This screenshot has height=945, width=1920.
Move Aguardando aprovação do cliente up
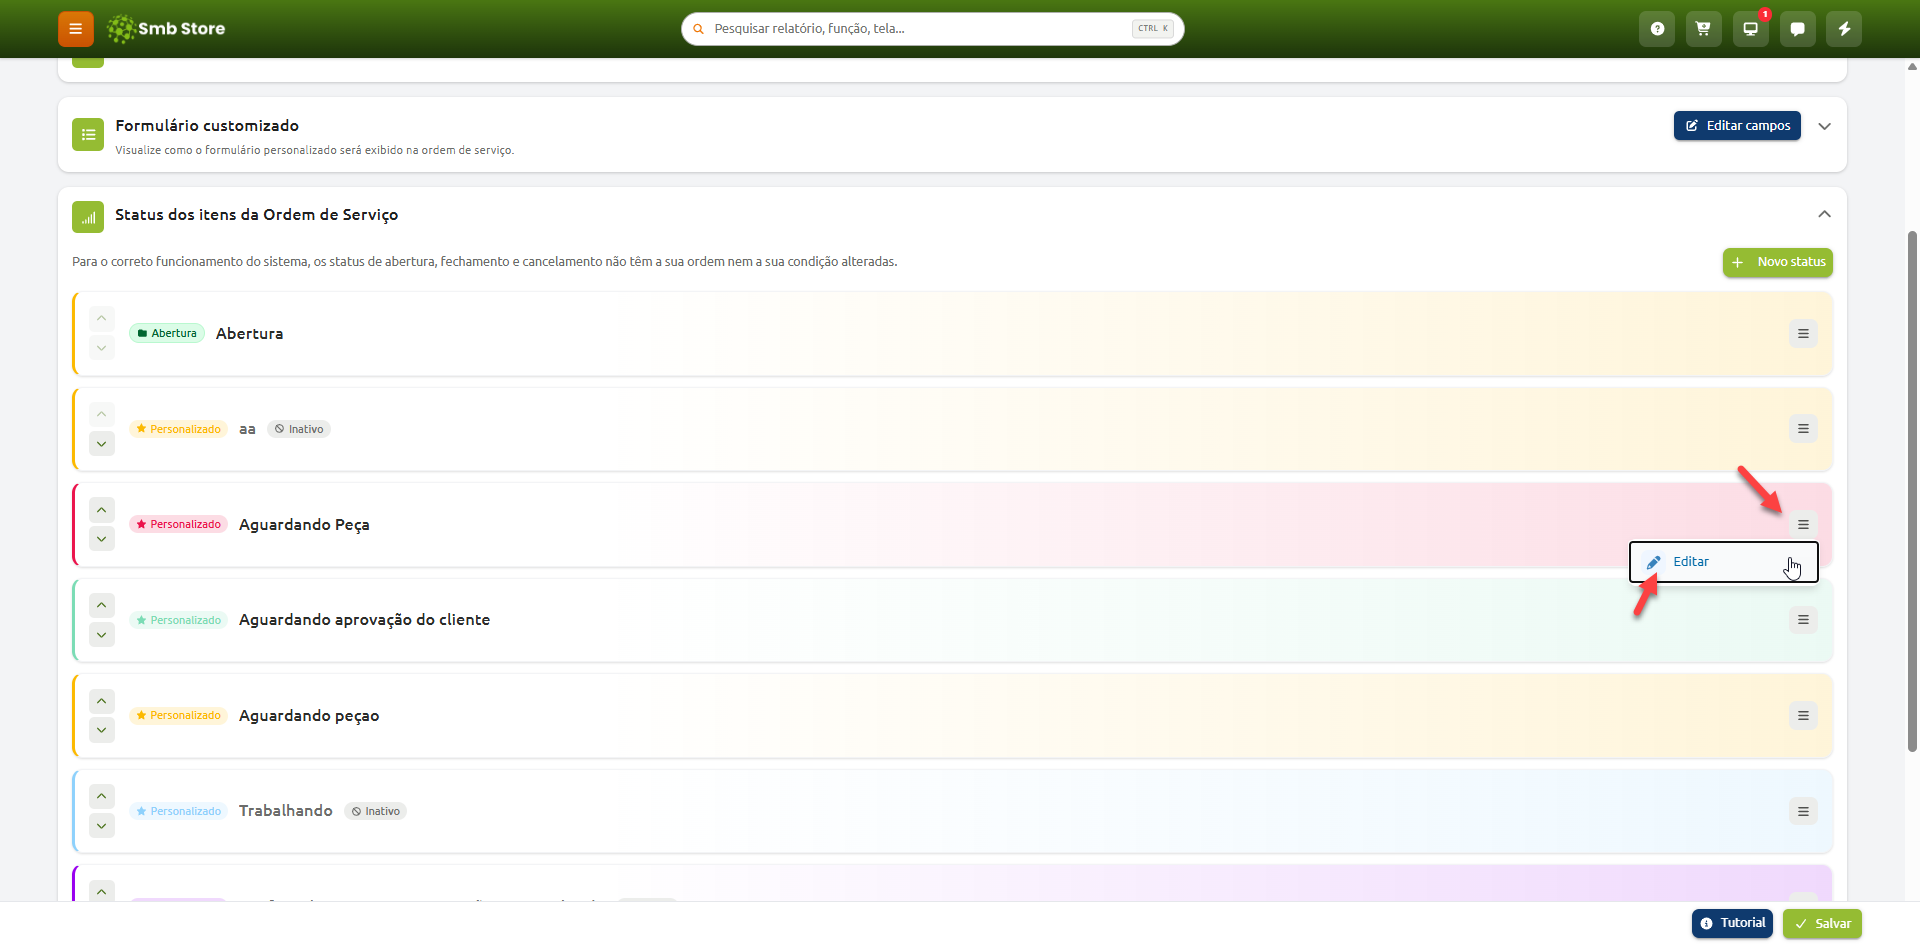coord(102,605)
